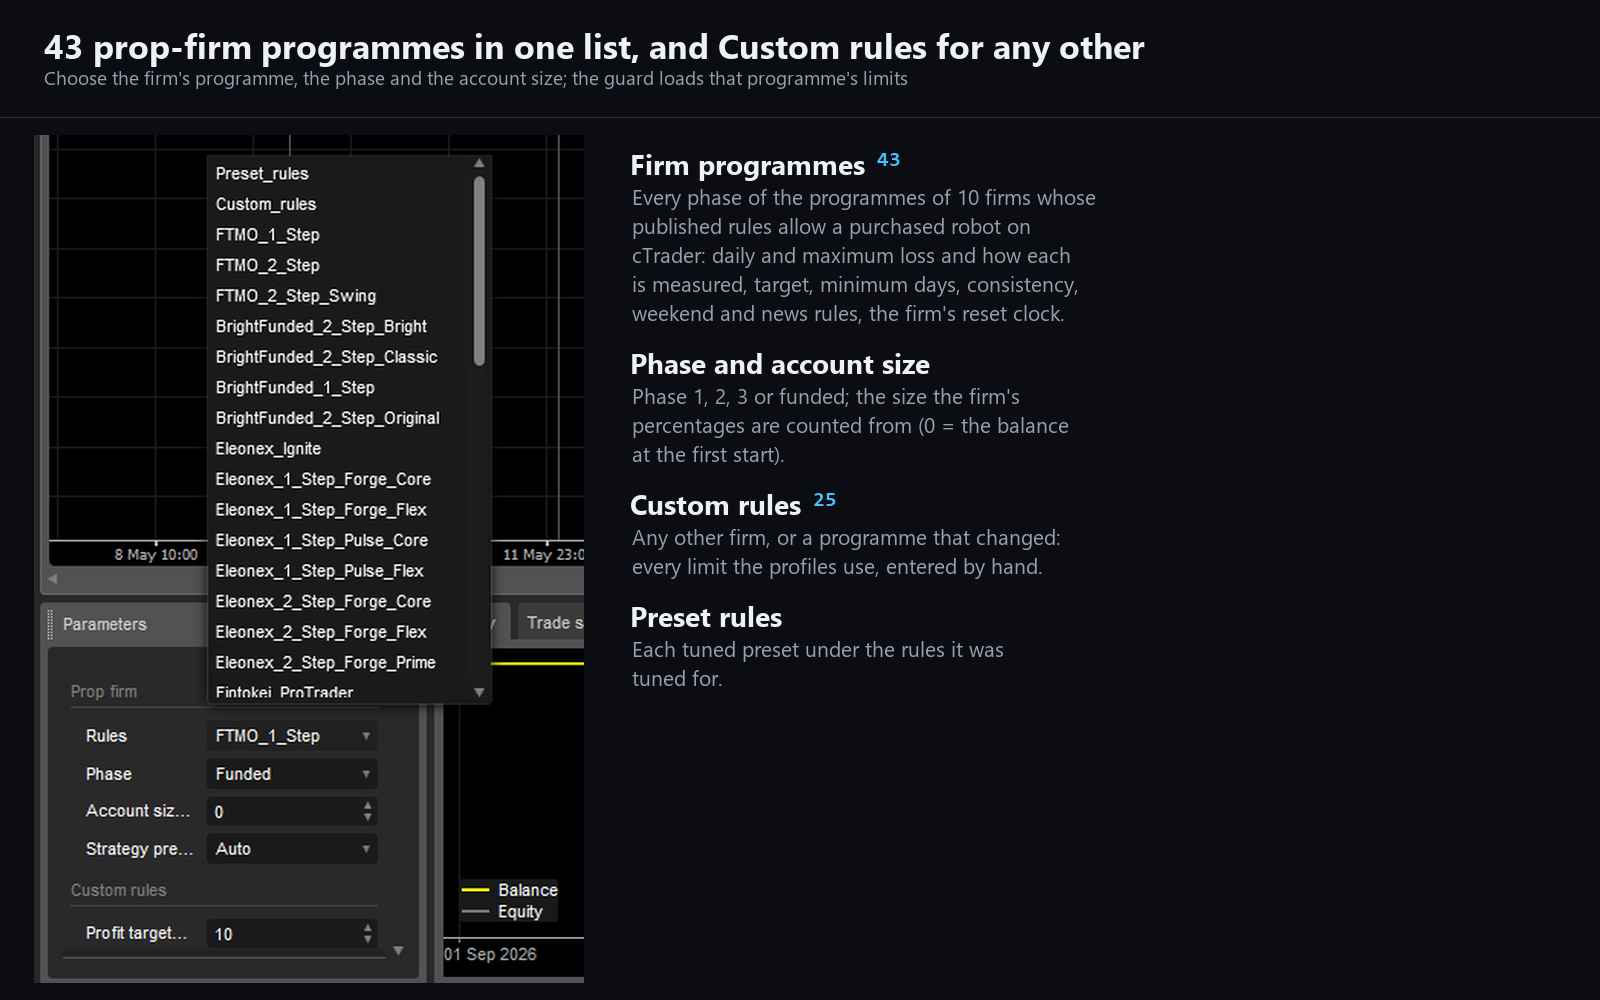Increase Account size with its up arrow
The image size is (1600, 1000).
(368, 805)
